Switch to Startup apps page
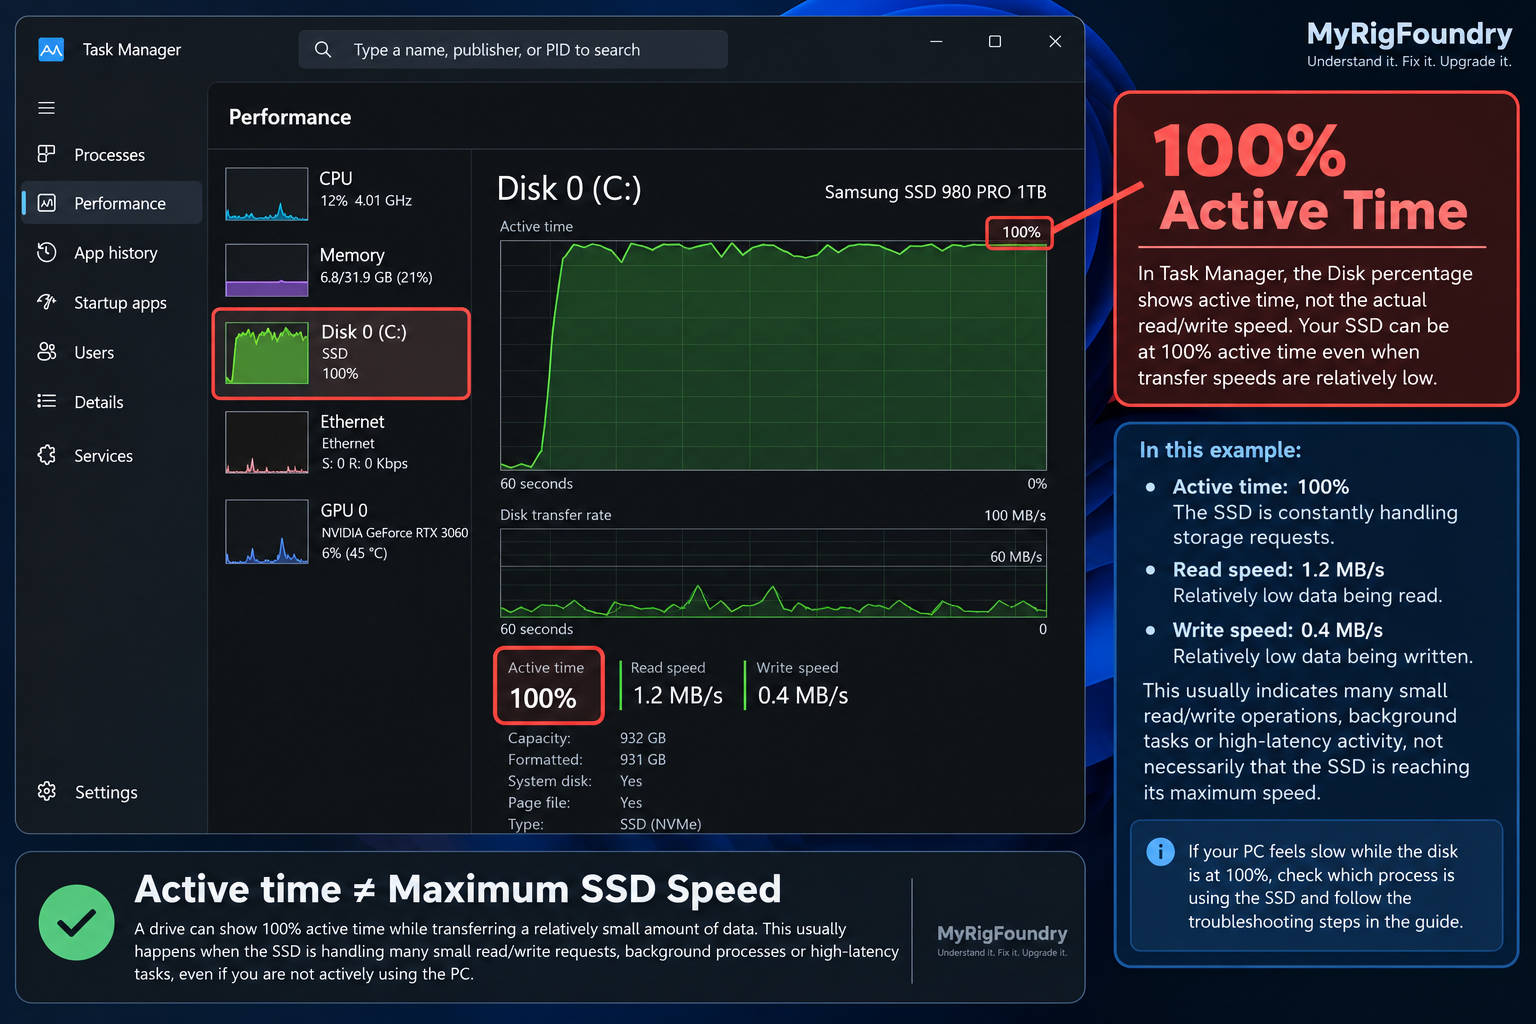The image size is (1536, 1024). coord(110,303)
